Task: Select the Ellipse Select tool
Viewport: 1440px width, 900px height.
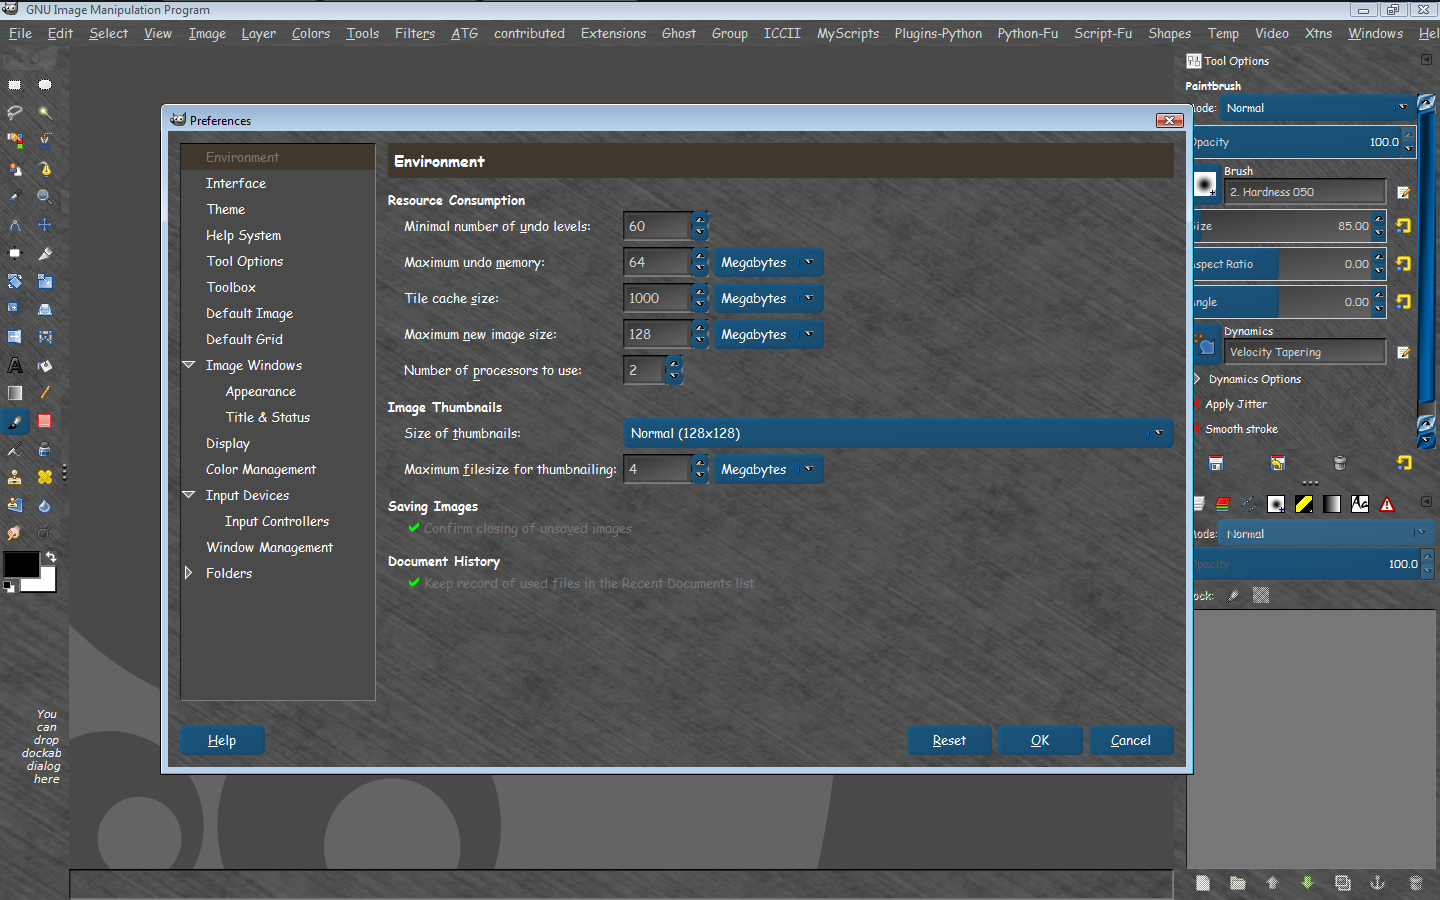Action: click(x=45, y=85)
